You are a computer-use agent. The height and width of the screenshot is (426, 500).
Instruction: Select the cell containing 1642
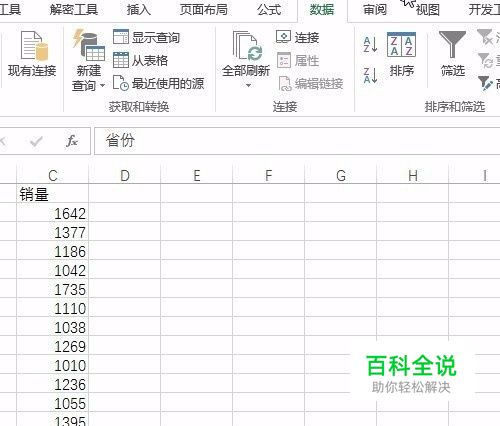point(53,213)
